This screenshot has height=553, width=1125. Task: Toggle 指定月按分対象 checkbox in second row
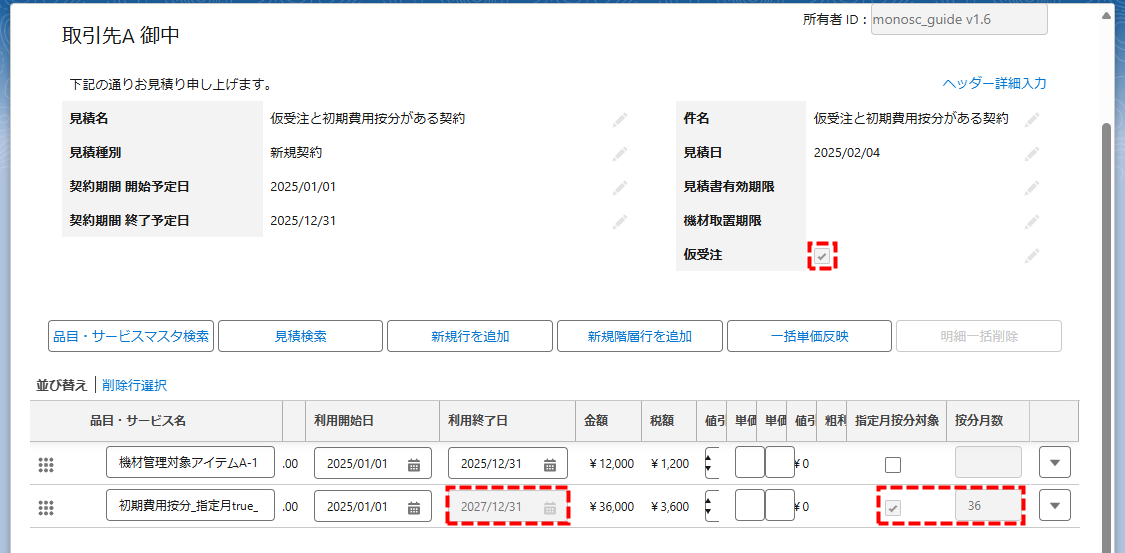pyautogui.click(x=893, y=507)
